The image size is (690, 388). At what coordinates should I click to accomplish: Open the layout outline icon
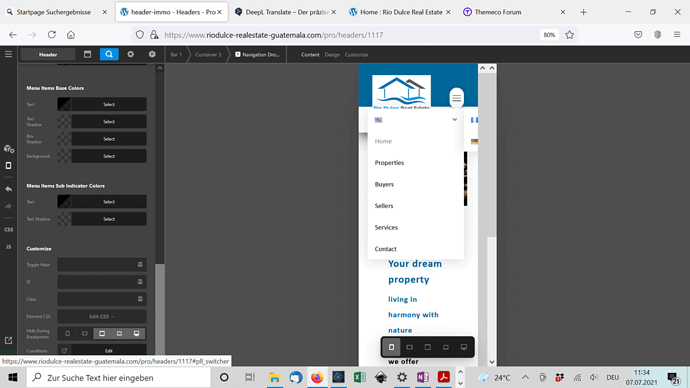pos(87,54)
